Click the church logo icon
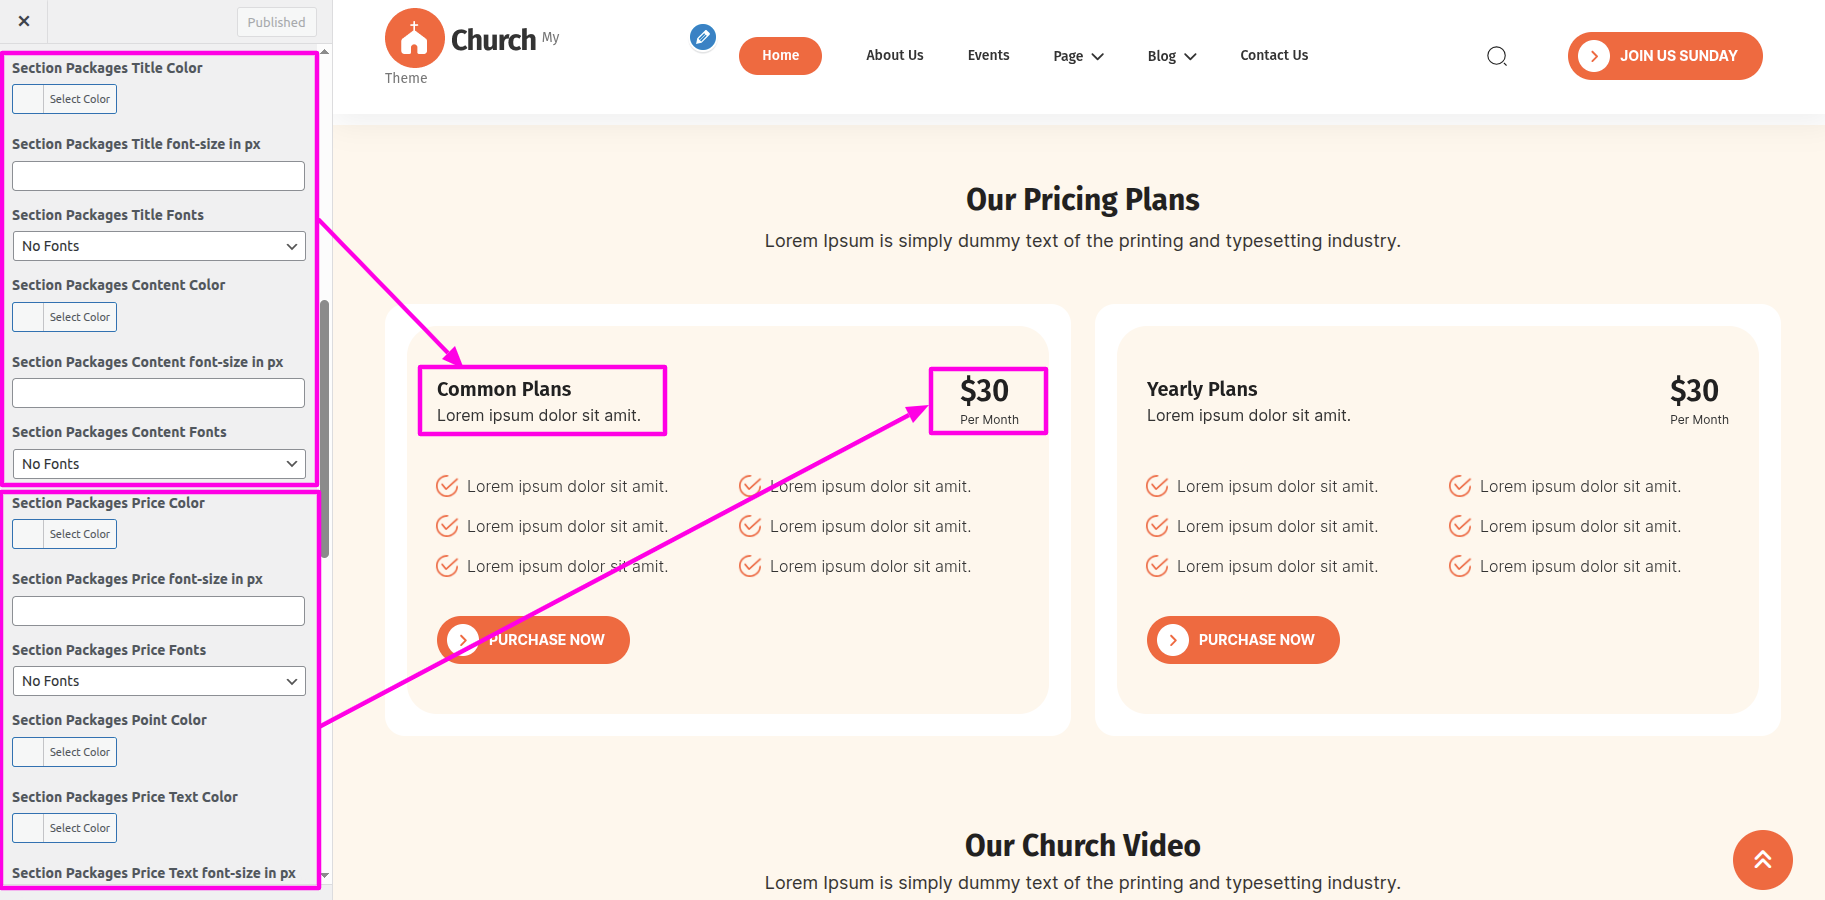Viewport: 1825px width, 900px height. click(x=414, y=38)
